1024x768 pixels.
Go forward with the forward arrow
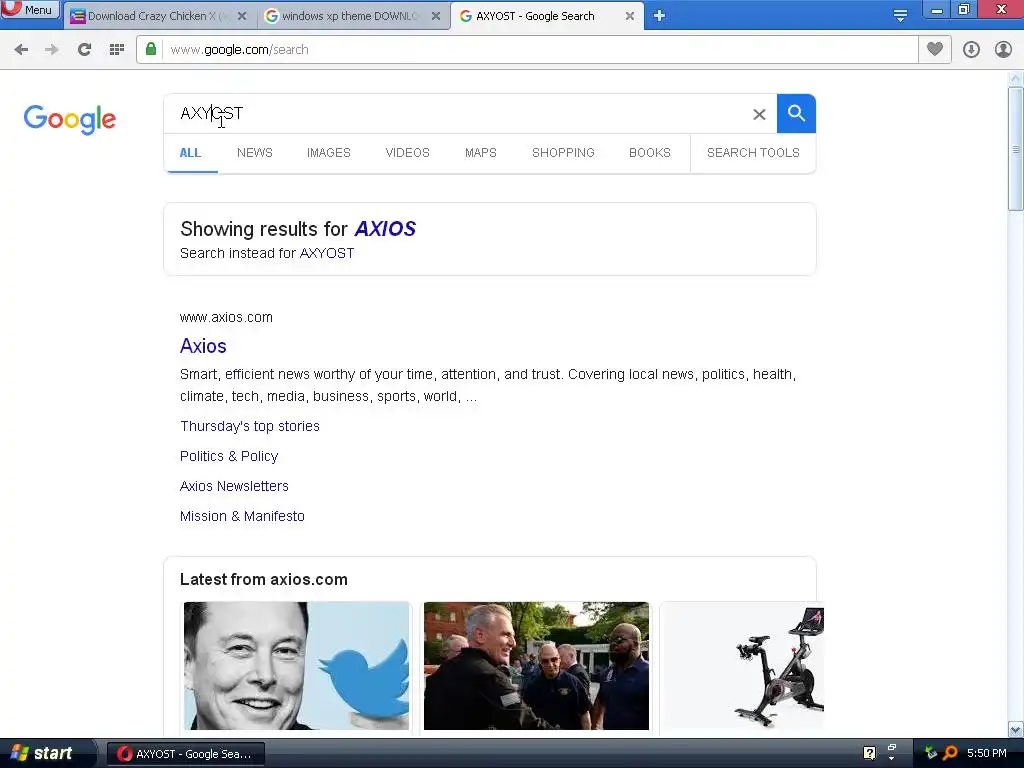pos(52,50)
